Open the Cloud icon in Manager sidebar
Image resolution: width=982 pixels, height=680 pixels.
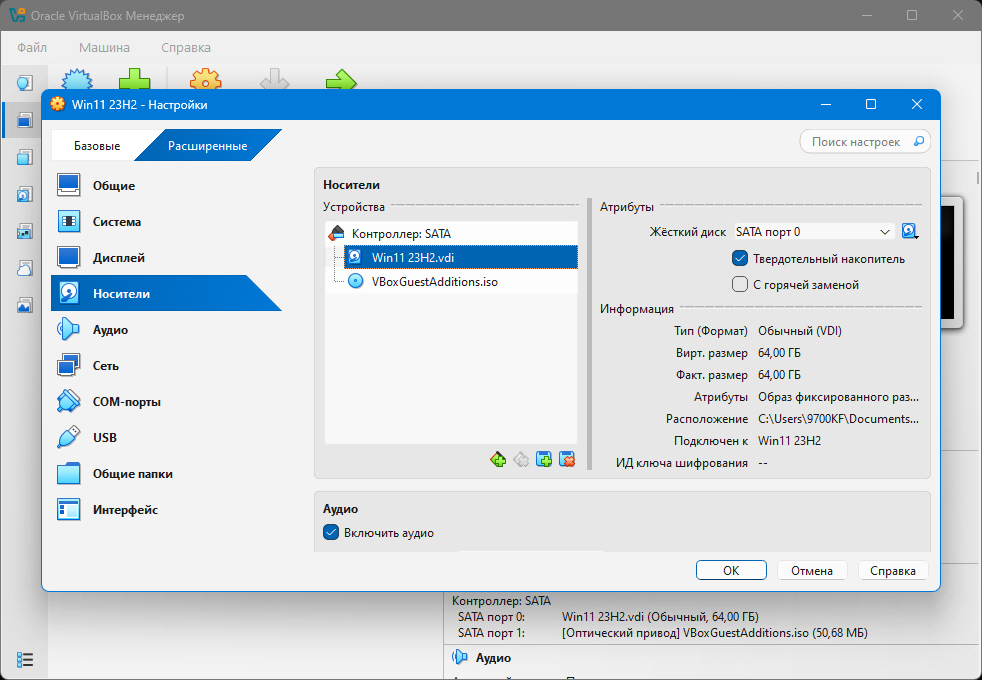point(24,269)
